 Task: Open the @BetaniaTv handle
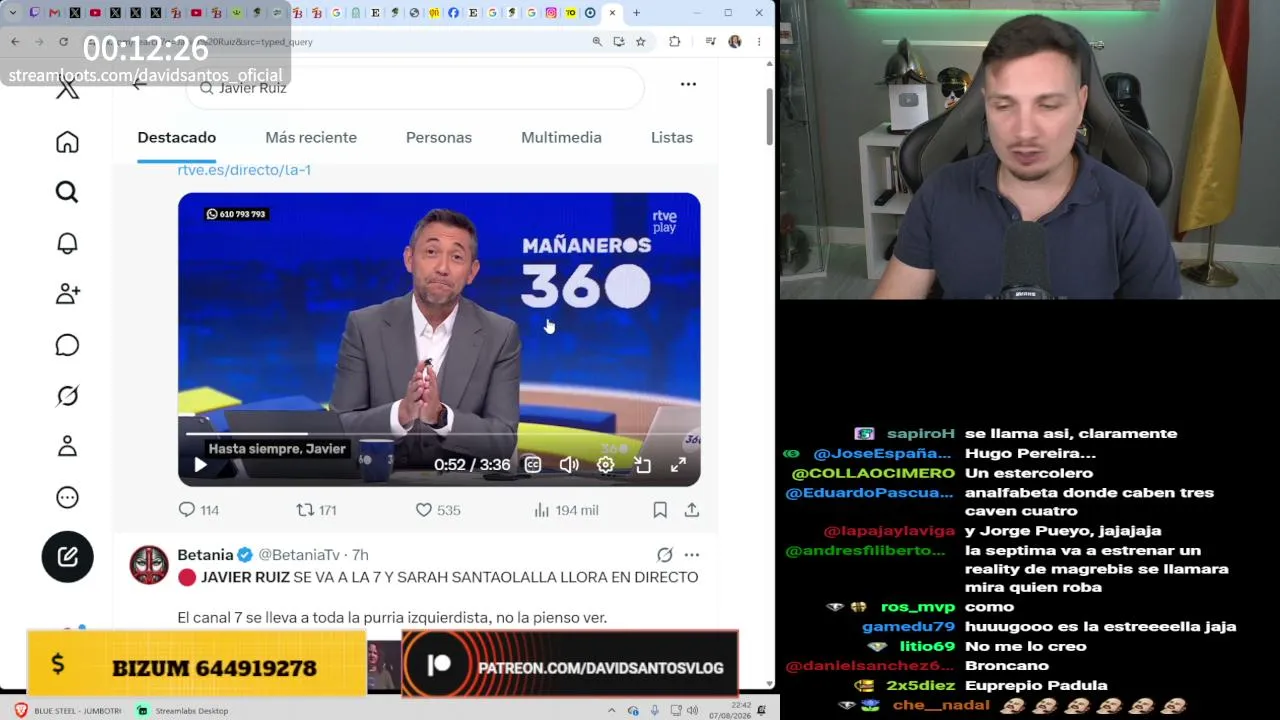tap(299, 555)
